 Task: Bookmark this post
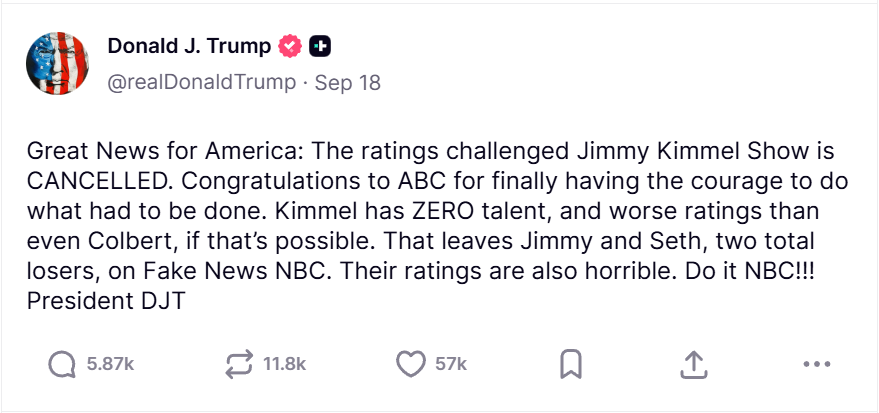[x=570, y=365]
